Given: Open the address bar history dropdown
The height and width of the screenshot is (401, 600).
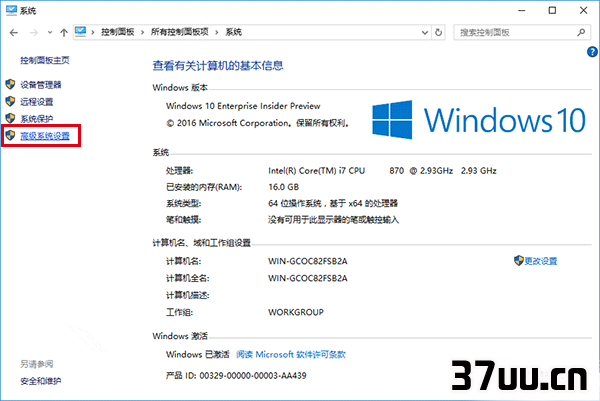Looking at the screenshot, I should point(425,33).
